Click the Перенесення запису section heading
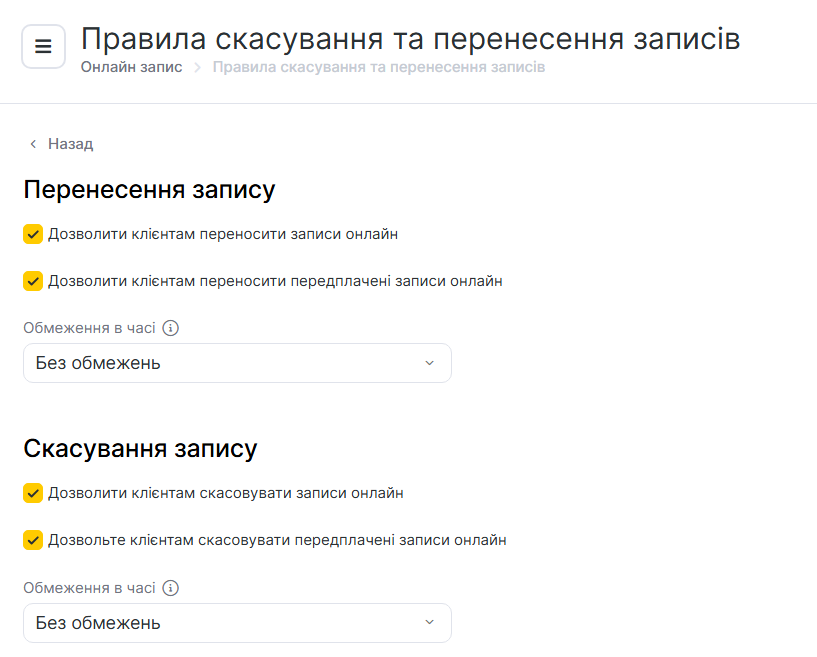 tap(149, 189)
